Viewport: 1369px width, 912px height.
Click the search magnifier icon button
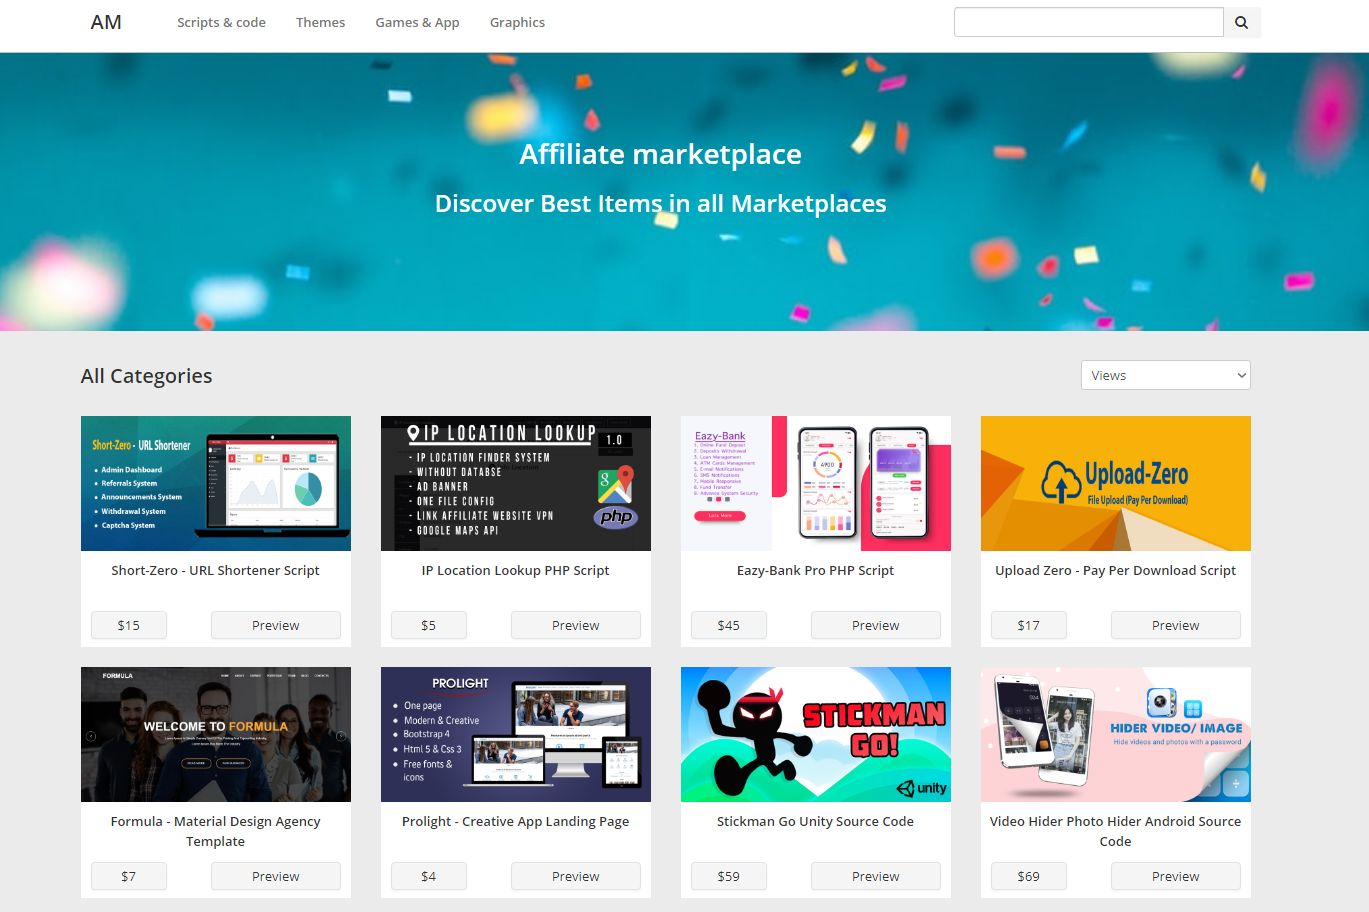(1241, 22)
